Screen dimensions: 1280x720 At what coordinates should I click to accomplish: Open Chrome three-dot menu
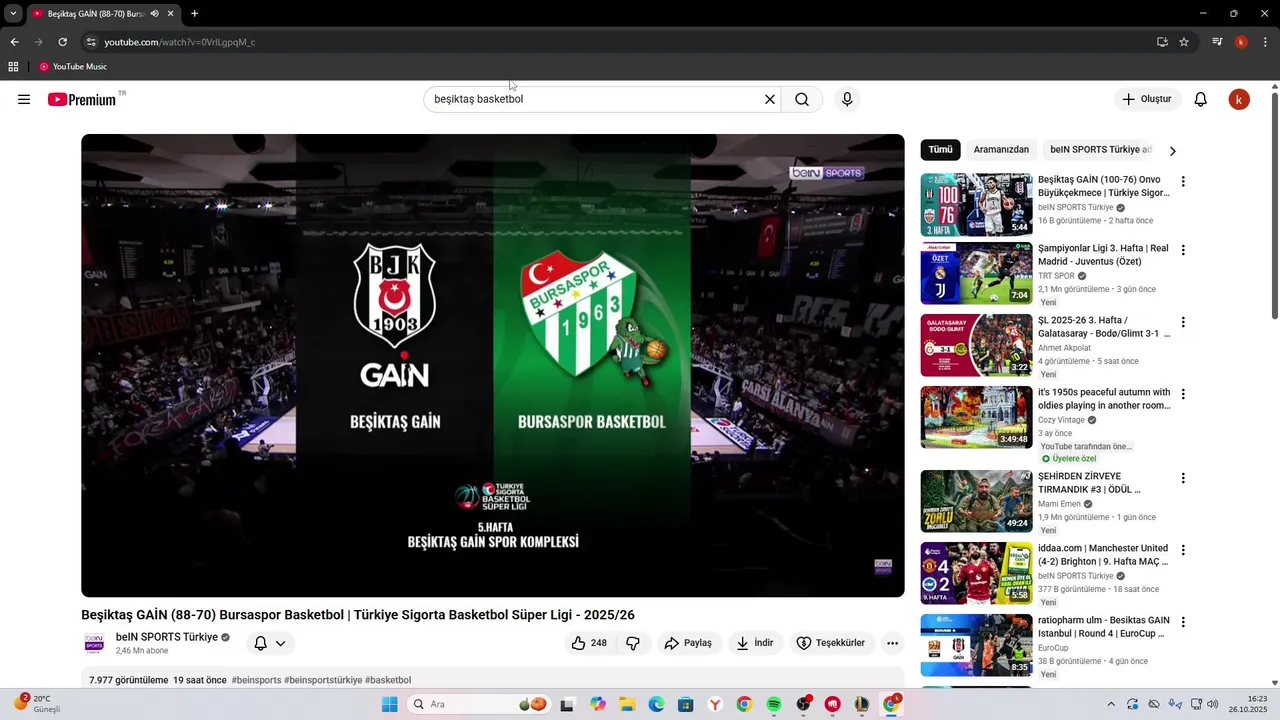pyautogui.click(x=1266, y=42)
